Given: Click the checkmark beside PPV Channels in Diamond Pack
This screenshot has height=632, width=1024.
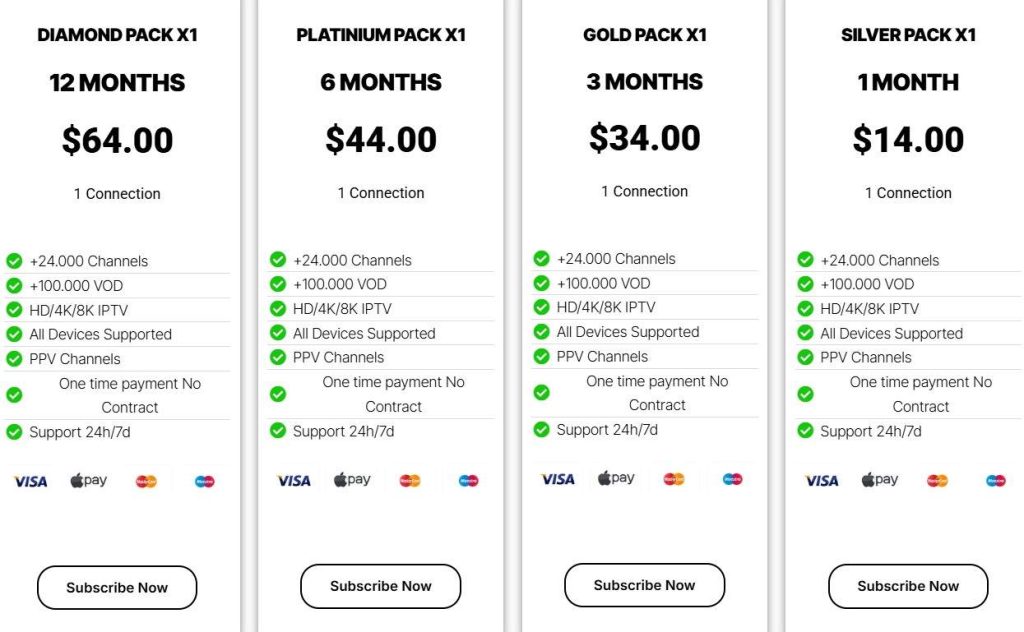Looking at the screenshot, I should pos(14,357).
